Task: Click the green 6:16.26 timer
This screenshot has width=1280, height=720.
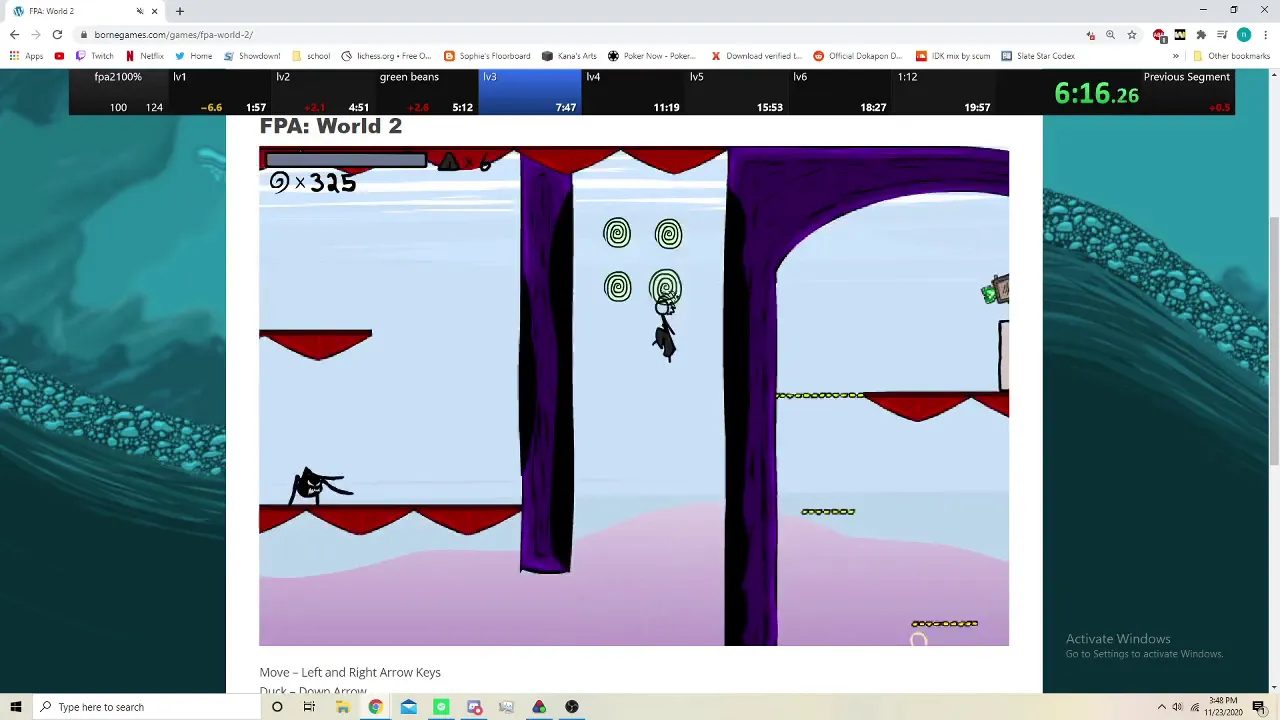Action: [1096, 94]
